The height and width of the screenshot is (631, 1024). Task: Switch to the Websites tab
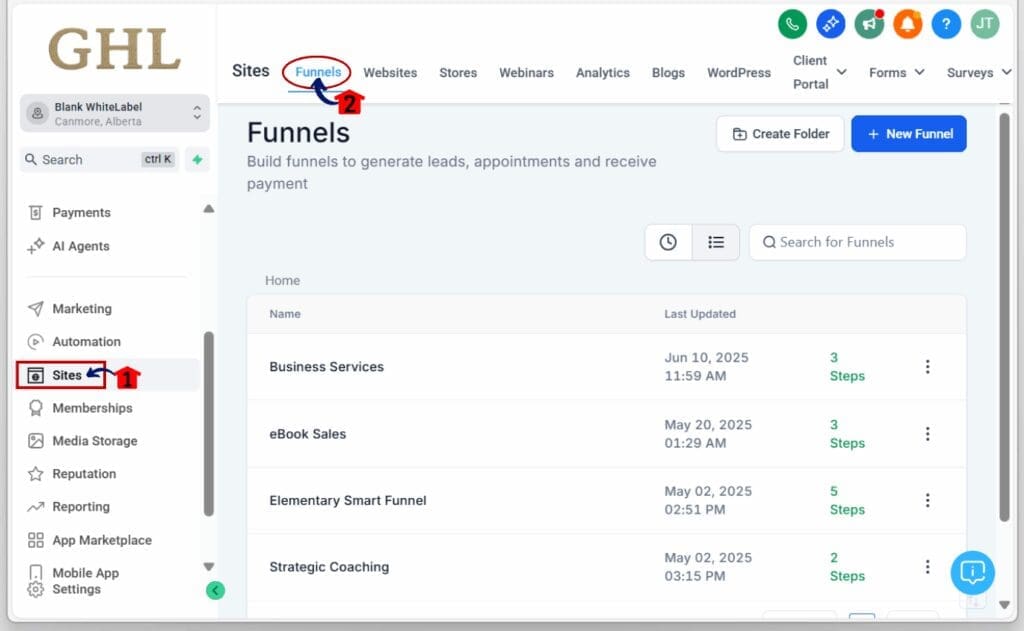(x=390, y=73)
